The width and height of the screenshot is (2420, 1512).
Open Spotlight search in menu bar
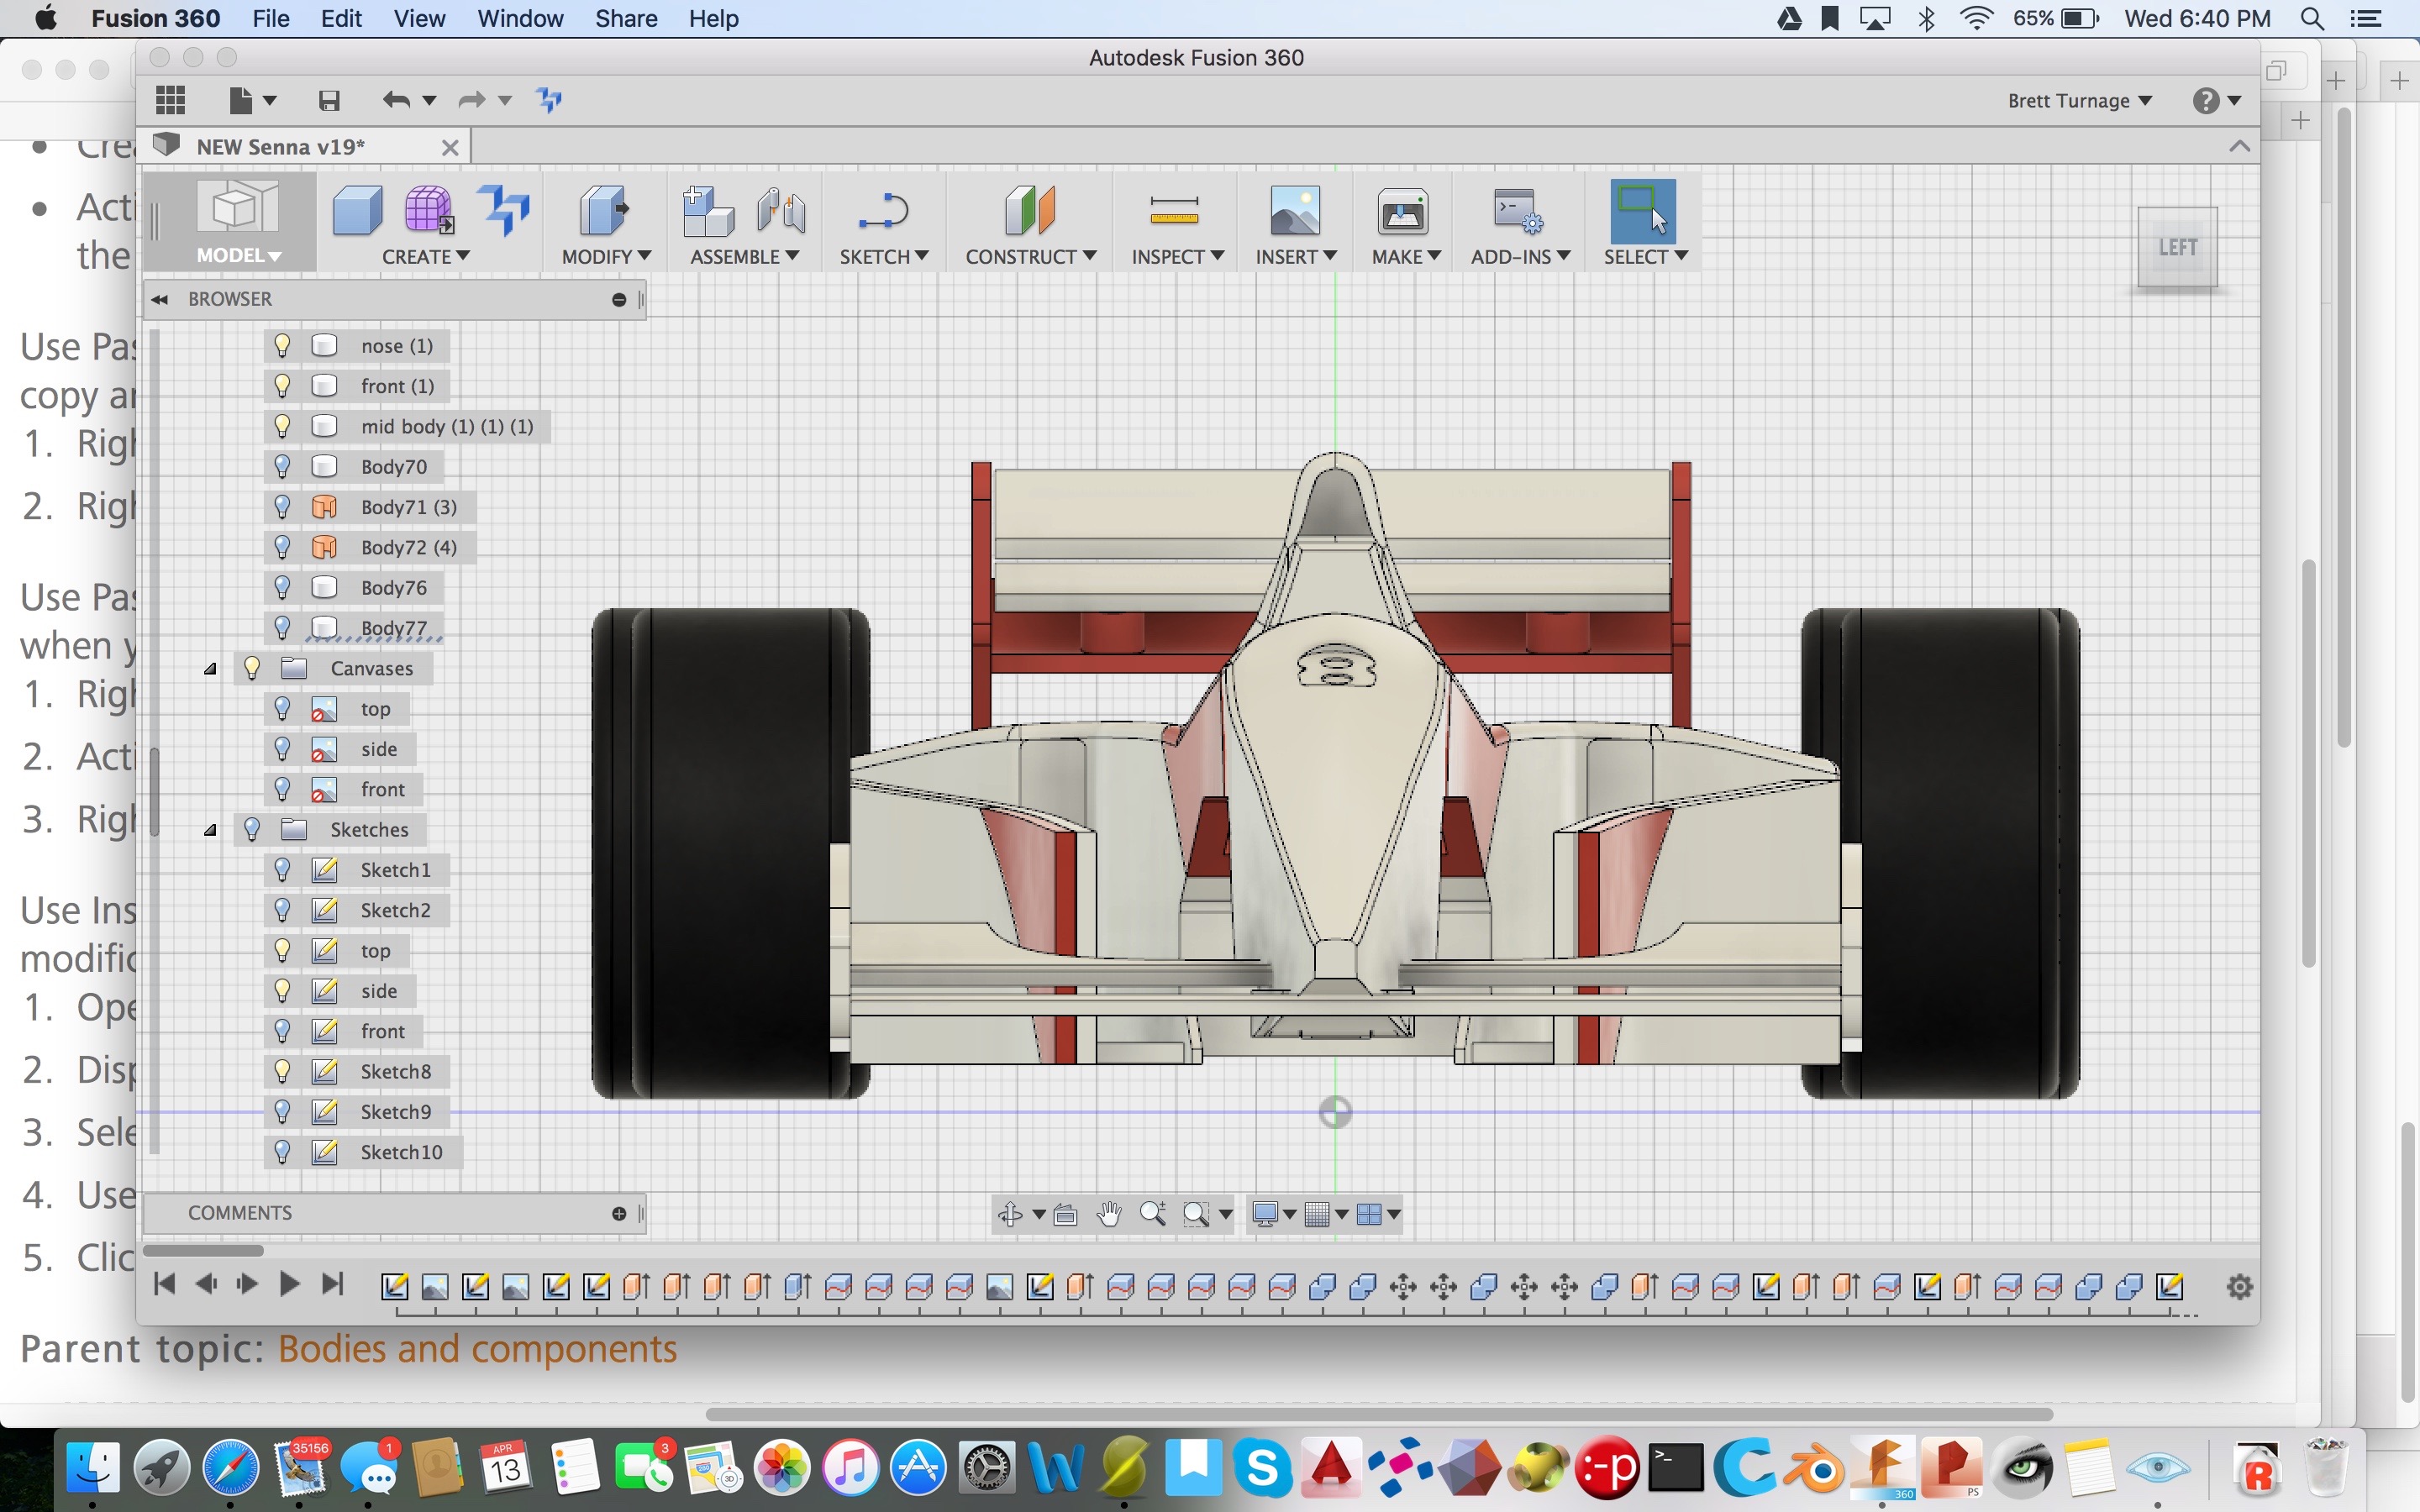tap(2312, 18)
